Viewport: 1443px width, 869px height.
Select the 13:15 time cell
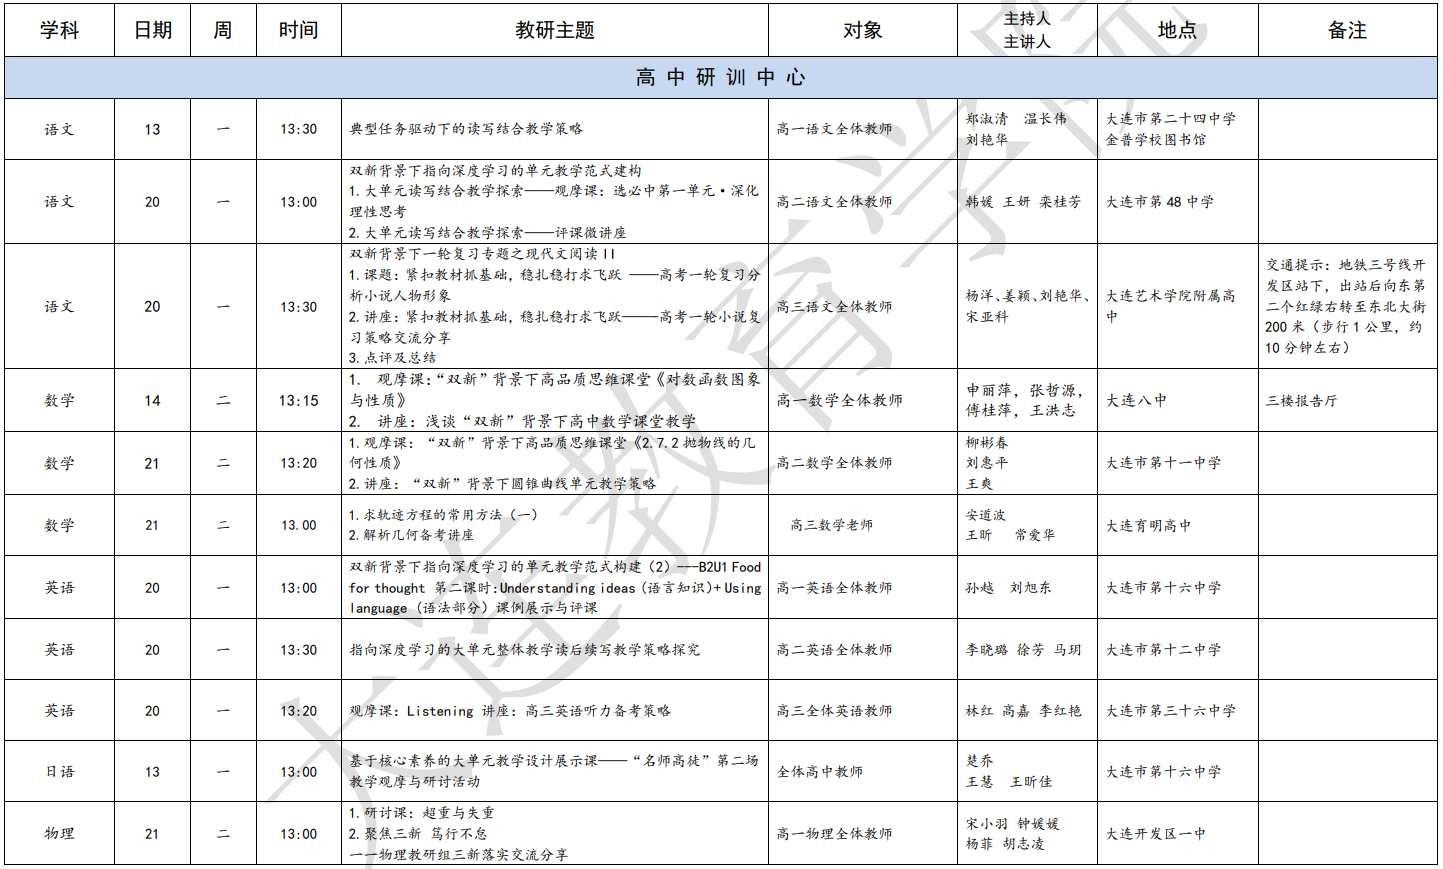[298, 401]
